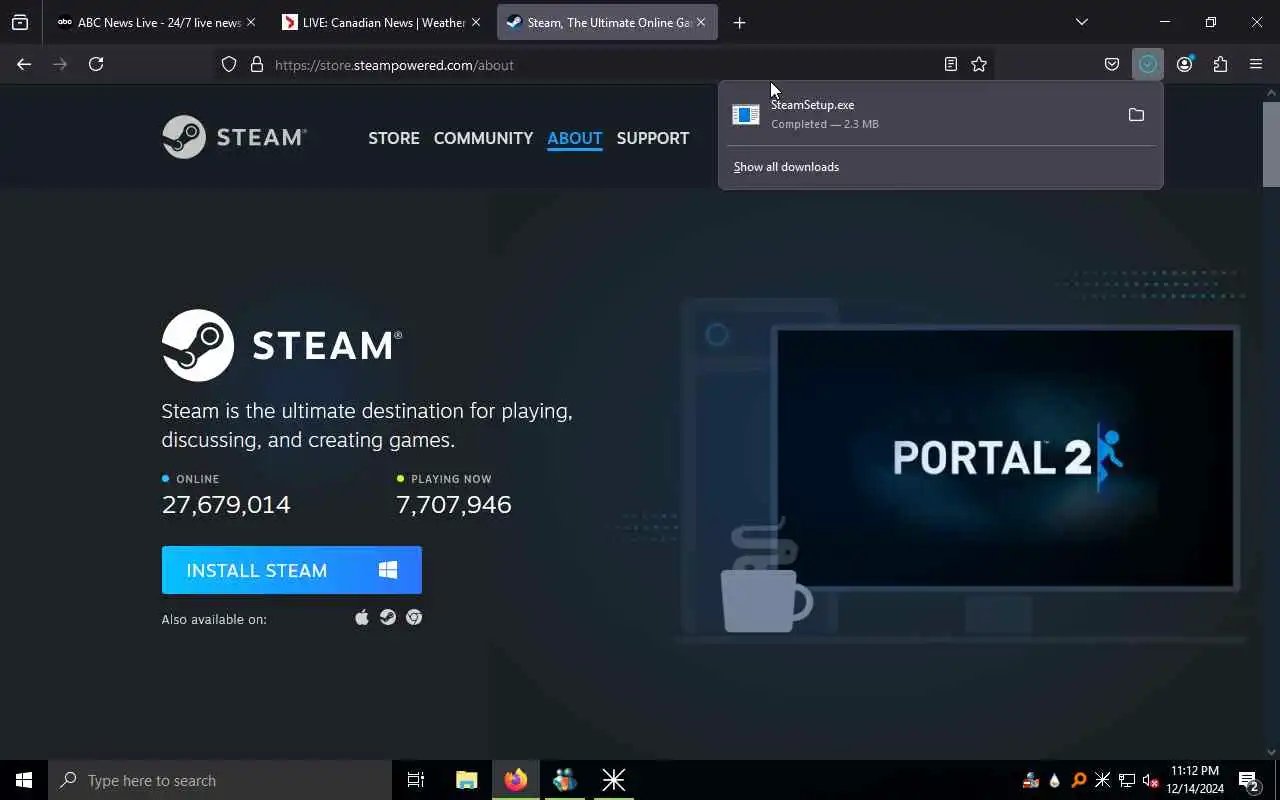Open File Explorer from taskbar
This screenshot has height=800, width=1280.
(x=467, y=780)
